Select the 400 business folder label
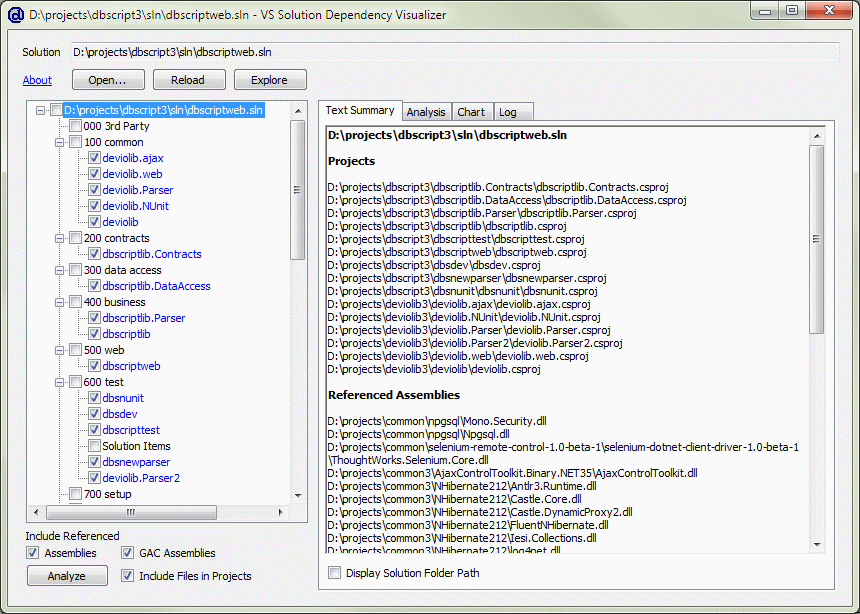The image size is (860, 614). click(115, 302)
